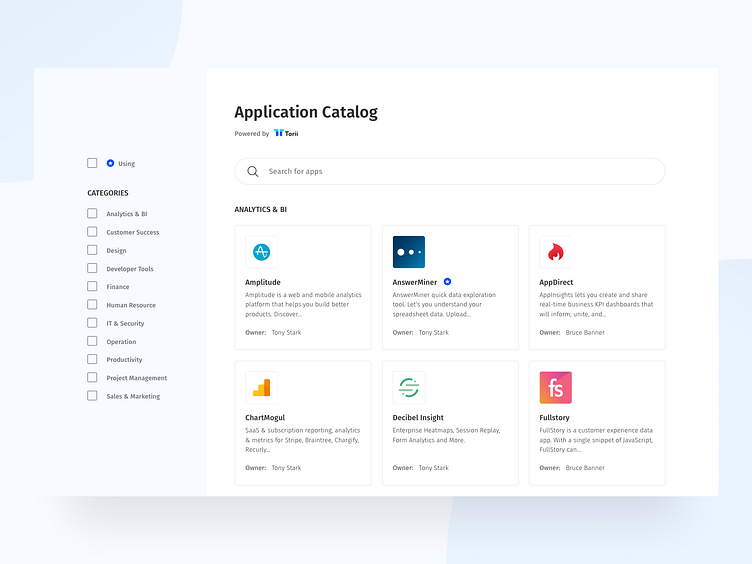Click the search magnifier icon
This screenshot has height=564, width=752.
[x=253, y=171]
